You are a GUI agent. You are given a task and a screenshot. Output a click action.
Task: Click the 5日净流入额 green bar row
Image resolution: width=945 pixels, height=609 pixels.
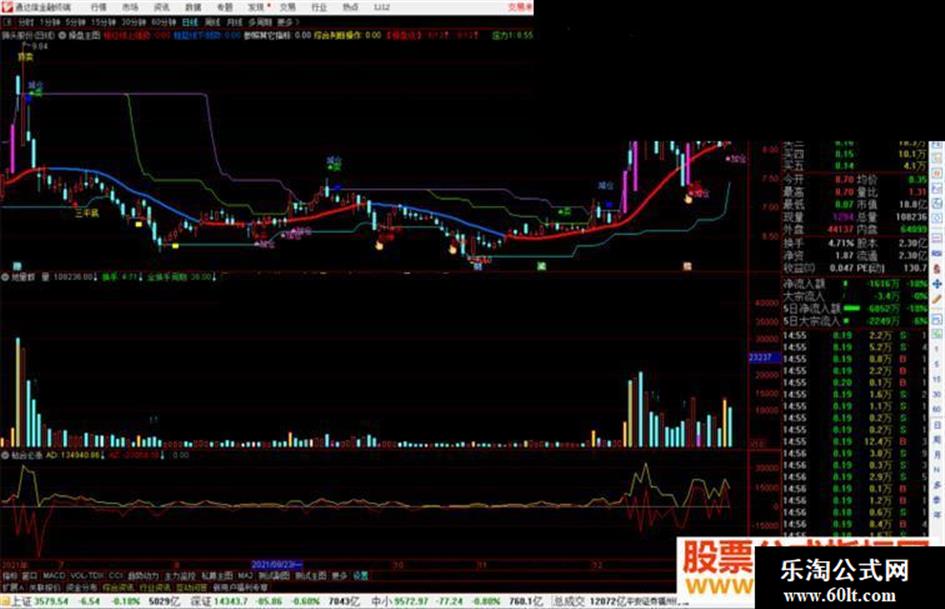point(855,308)
